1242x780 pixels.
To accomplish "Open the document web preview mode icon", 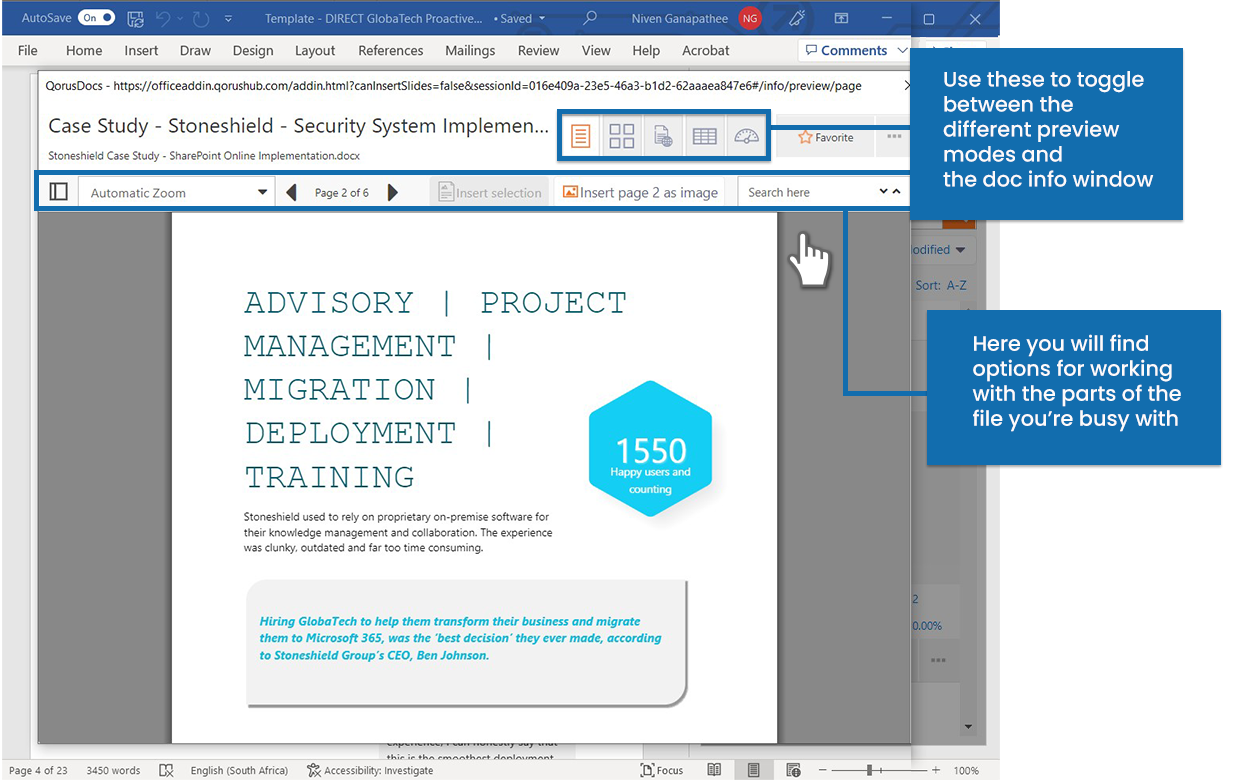I will pyautogui.click(x=662, y=135).
